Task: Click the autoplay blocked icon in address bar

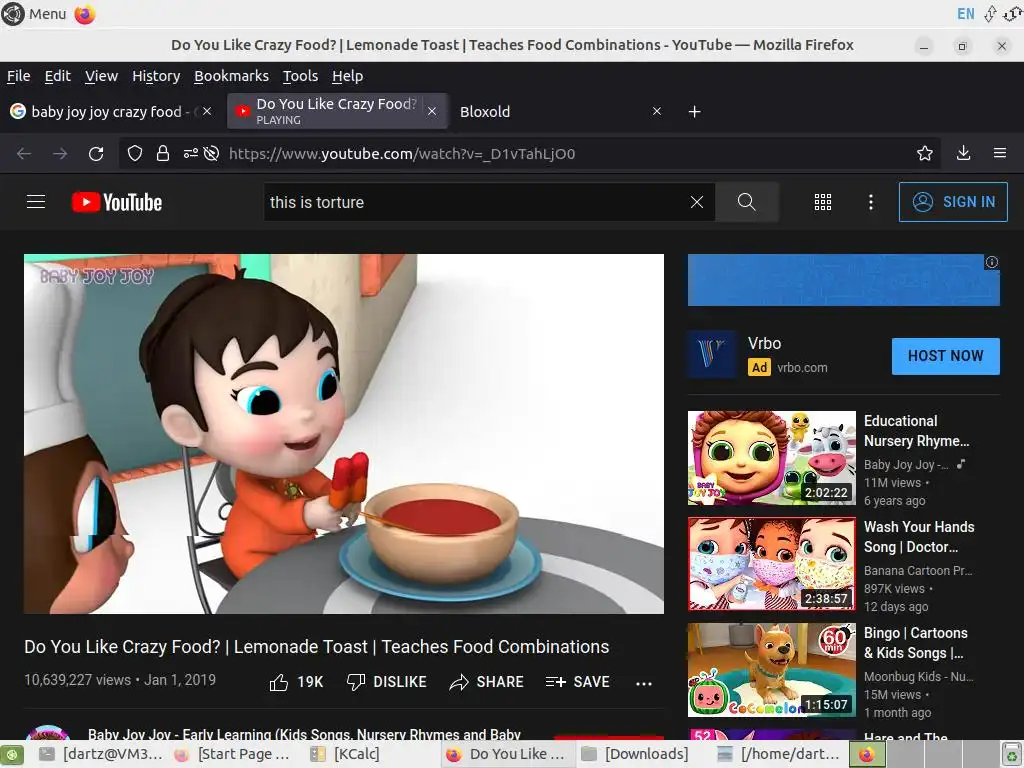Action: (x=211, y=153)
